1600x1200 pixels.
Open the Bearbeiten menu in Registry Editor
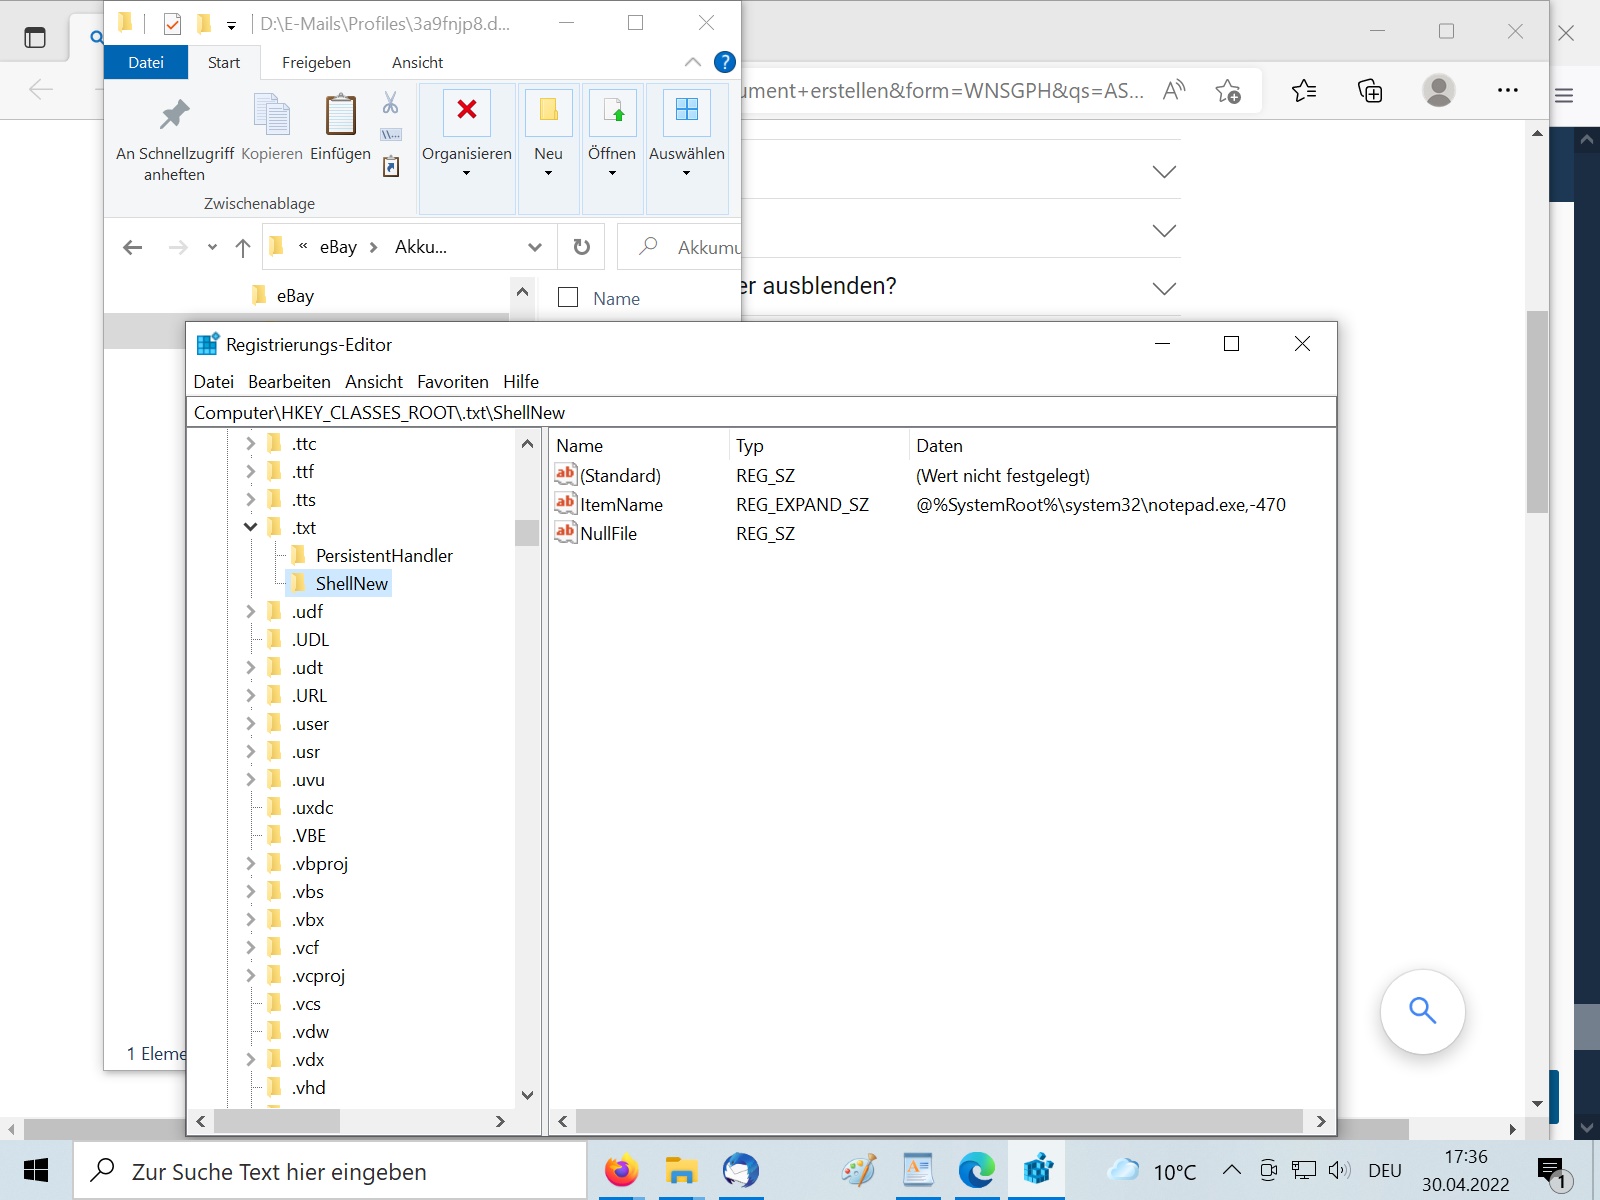click(289, 381)
